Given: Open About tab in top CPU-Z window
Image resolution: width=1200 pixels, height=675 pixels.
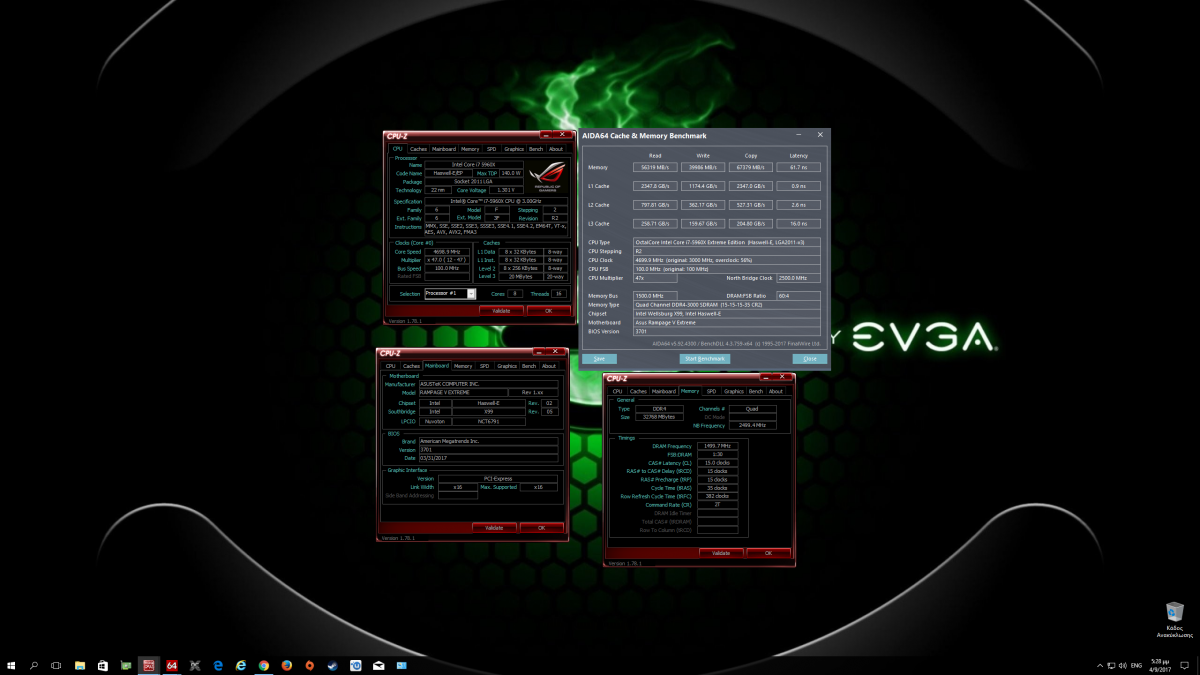Looking at the screenshot, I should (556, 149).
